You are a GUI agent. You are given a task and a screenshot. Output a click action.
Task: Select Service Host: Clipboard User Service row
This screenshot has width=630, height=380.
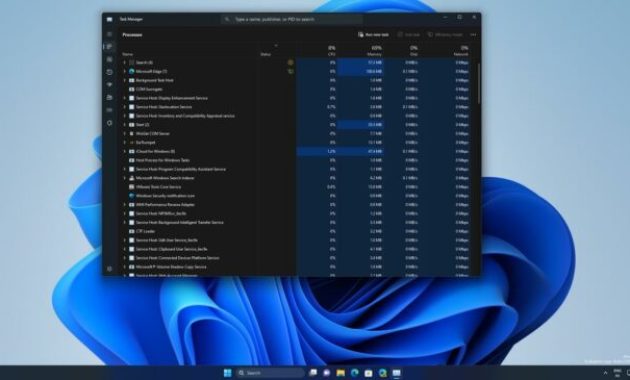[297, 249]
